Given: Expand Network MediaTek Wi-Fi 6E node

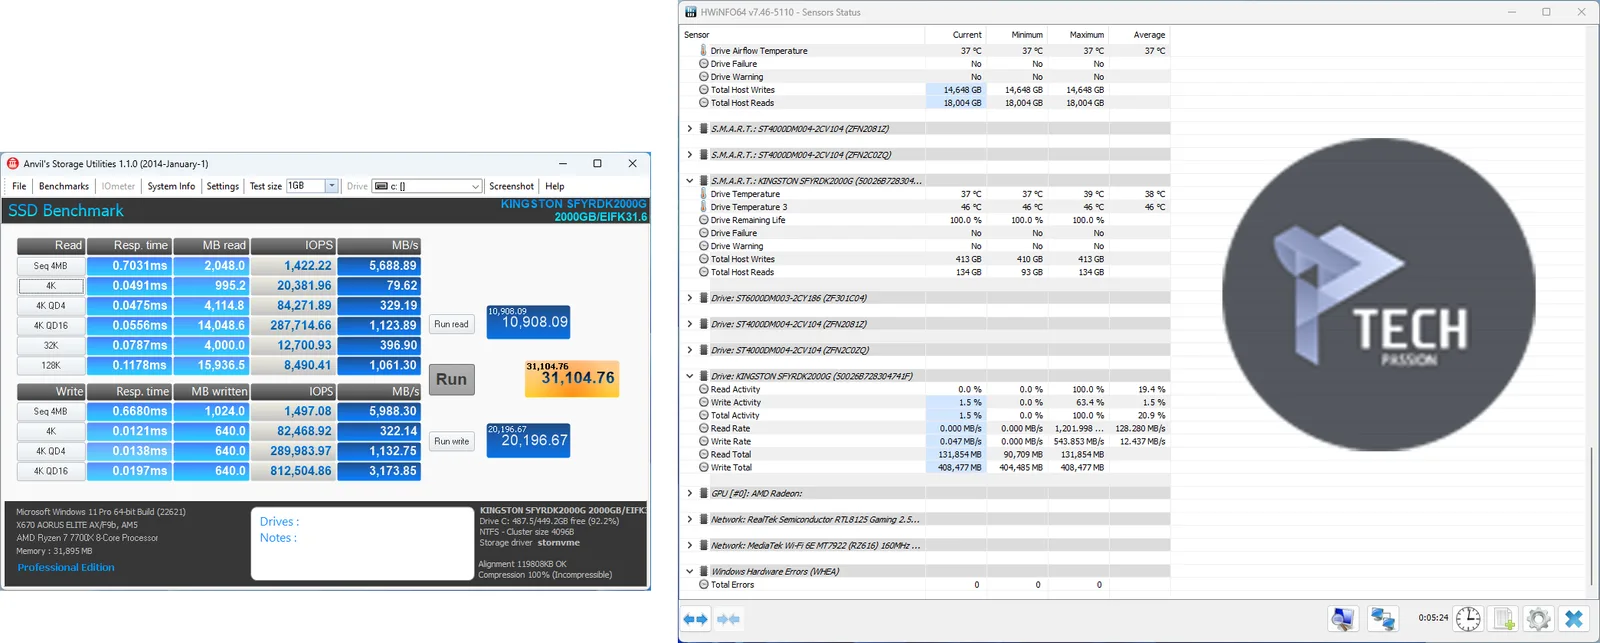Looking at the screenshot, I should [689, 545].
